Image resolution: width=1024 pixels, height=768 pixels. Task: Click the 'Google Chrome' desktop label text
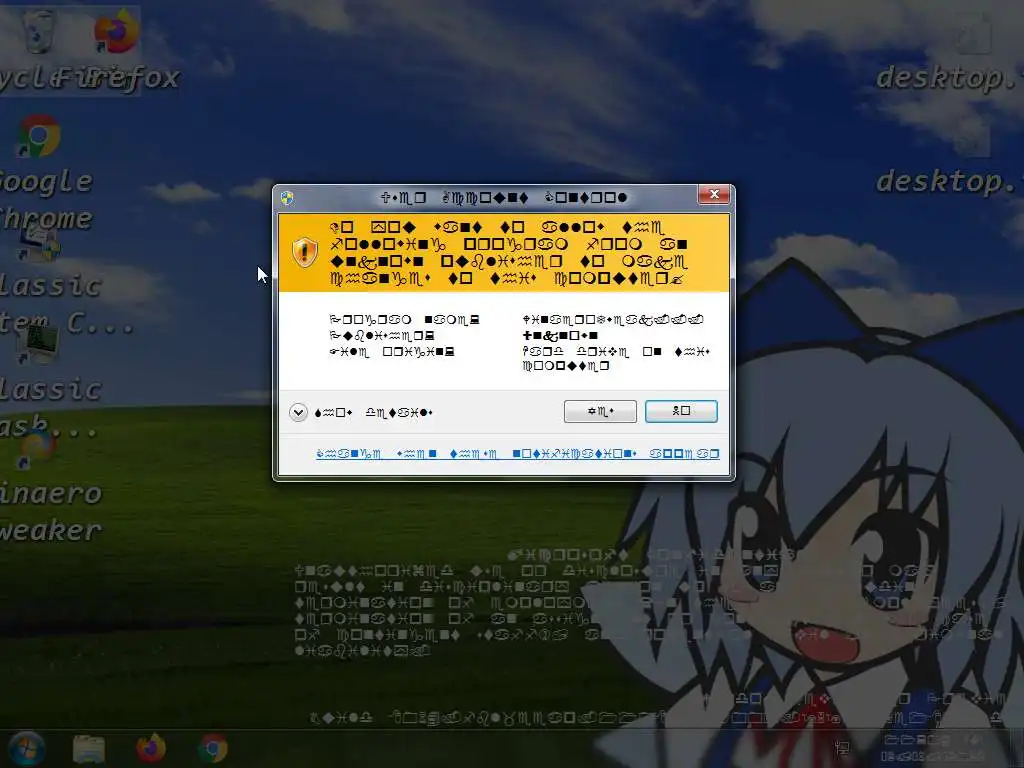coord(46,199)
